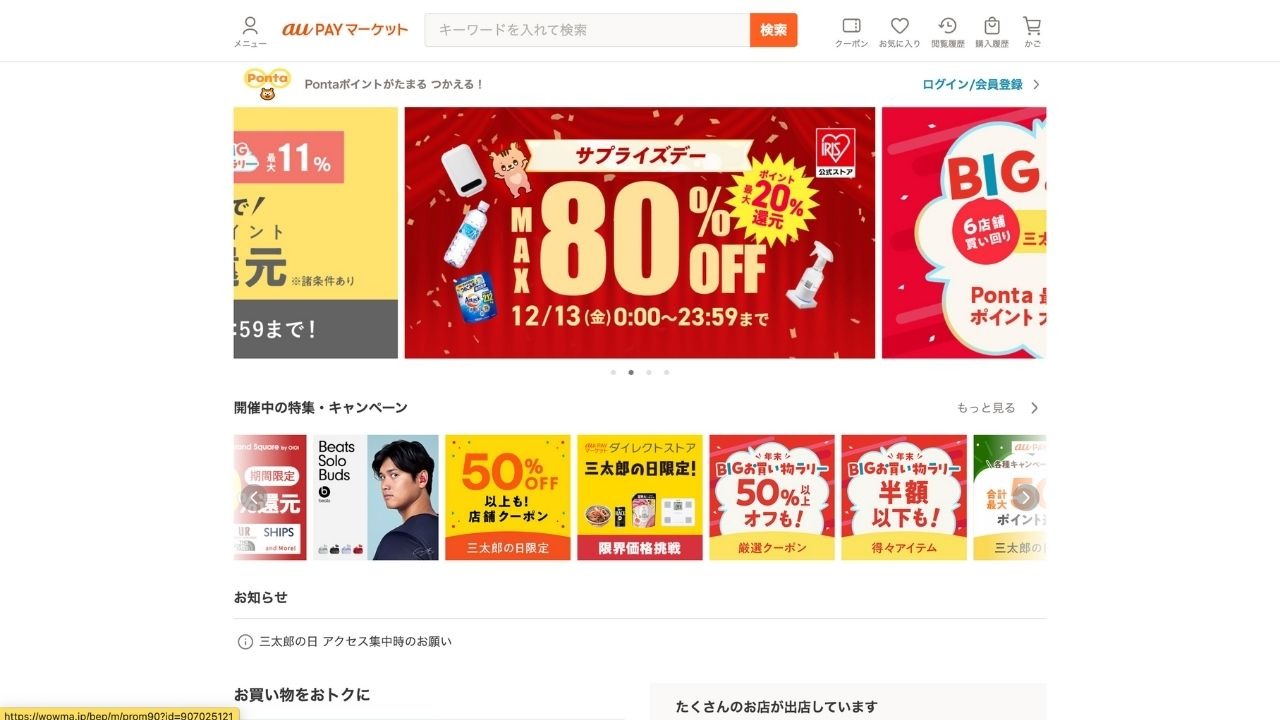
Task: Open お気に入り heart icon
Action: click(x=899, y=31)
